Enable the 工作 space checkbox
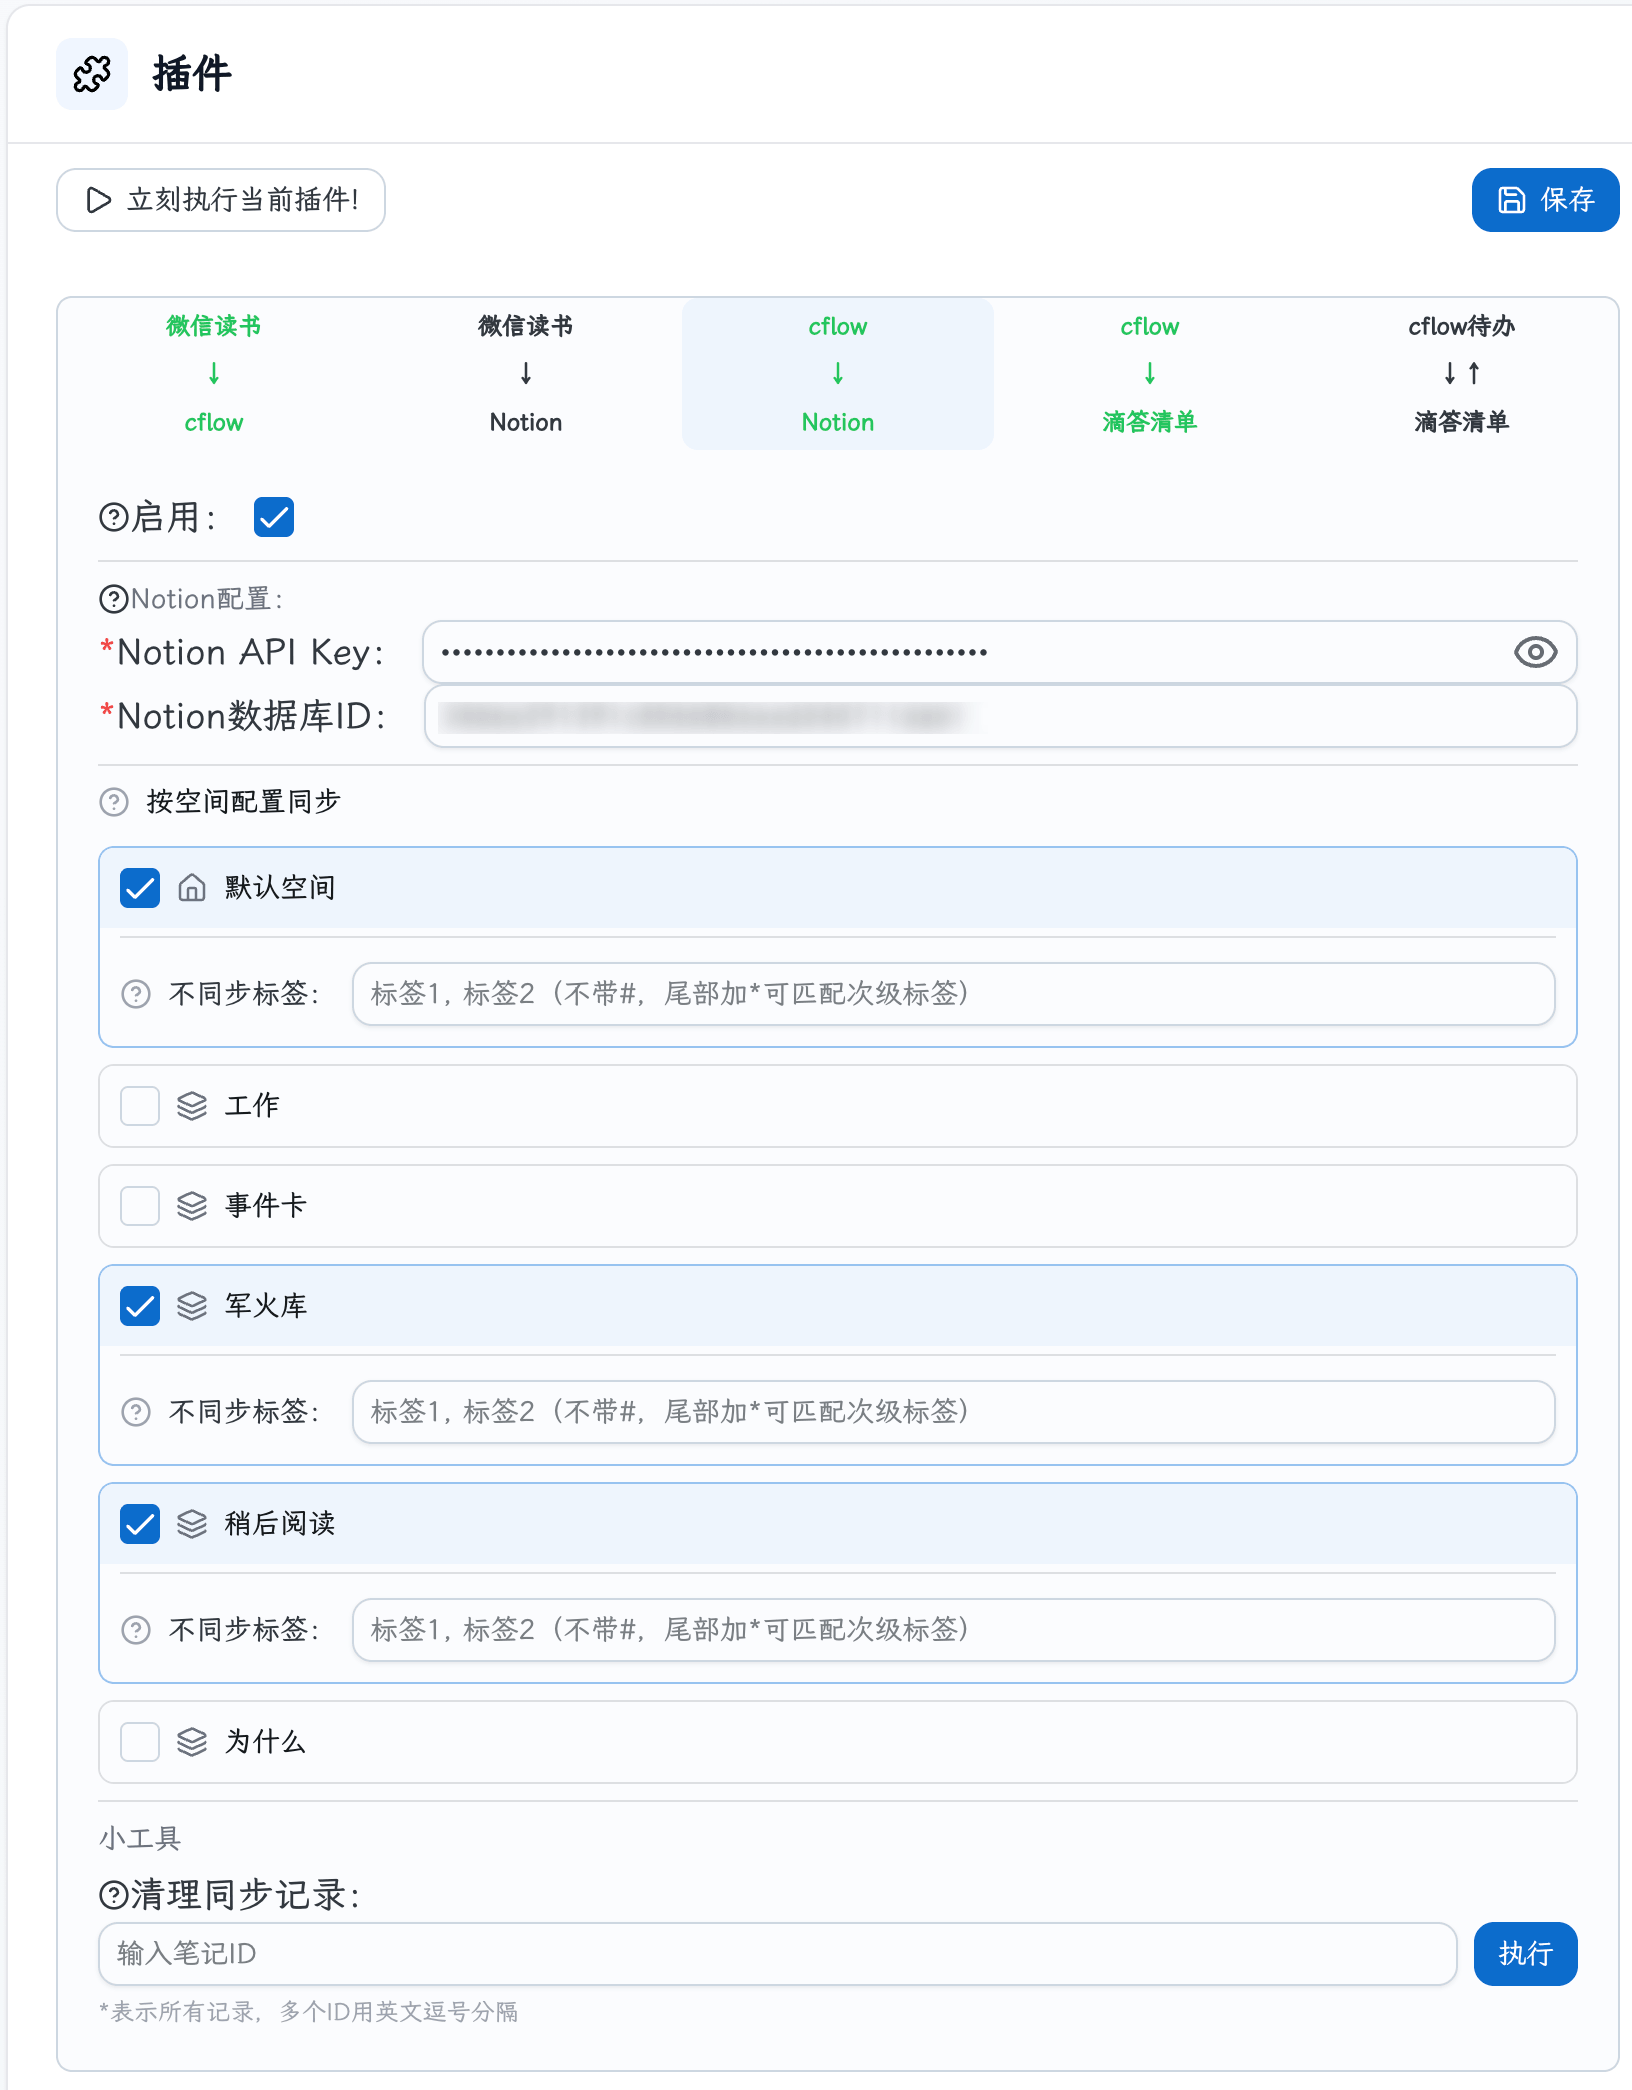Viewport: 1632px width, 2090px height. coord(140,1106)
